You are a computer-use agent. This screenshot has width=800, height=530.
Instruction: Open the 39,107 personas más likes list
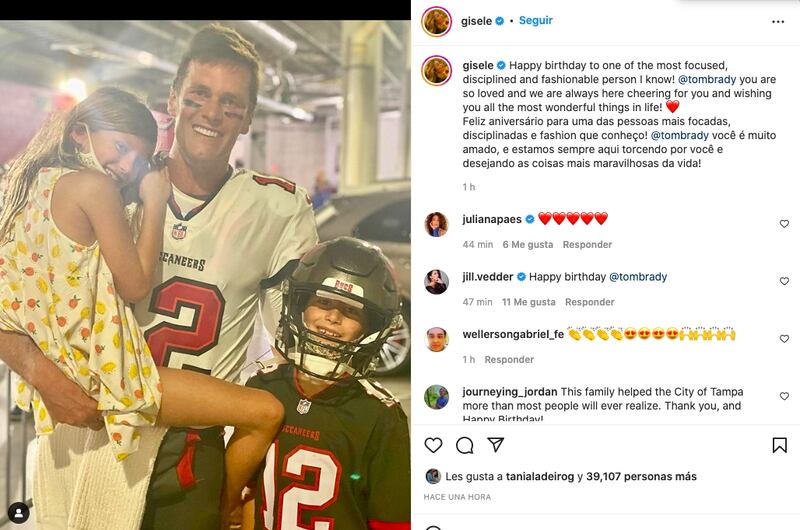coord(641,476)
